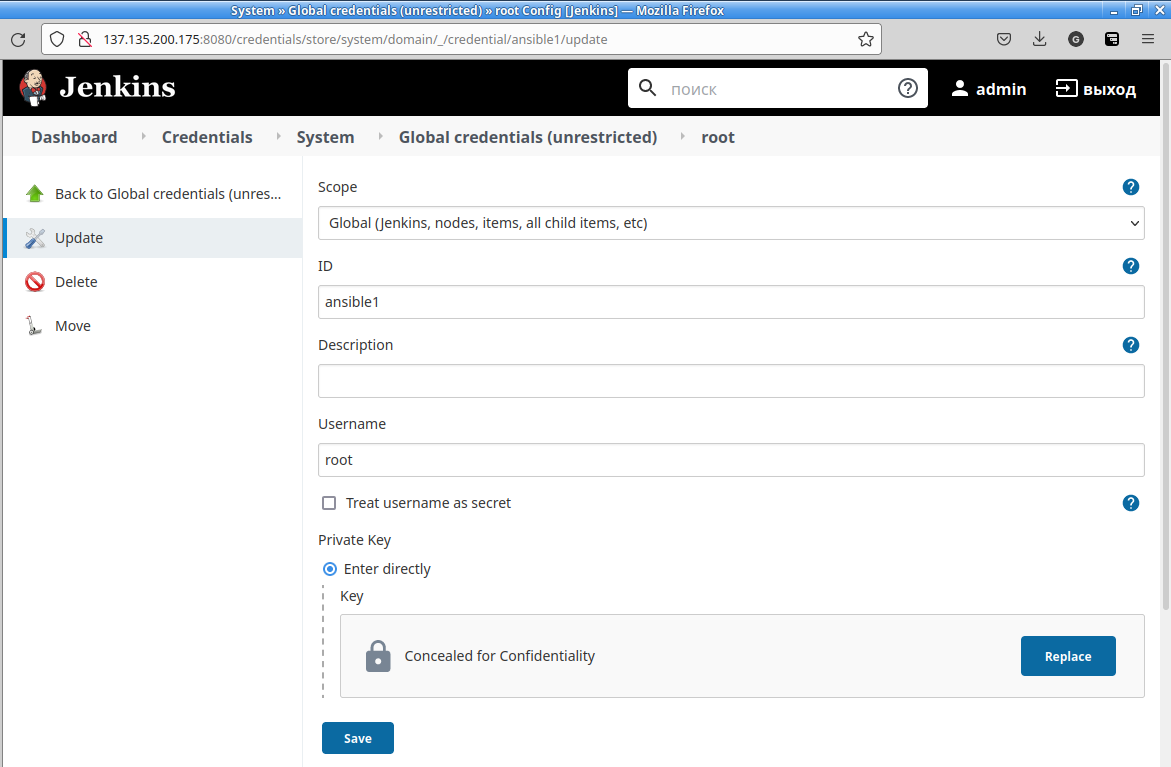
Task: Open Firefox hamburger menu
Action: (1148, 40)
